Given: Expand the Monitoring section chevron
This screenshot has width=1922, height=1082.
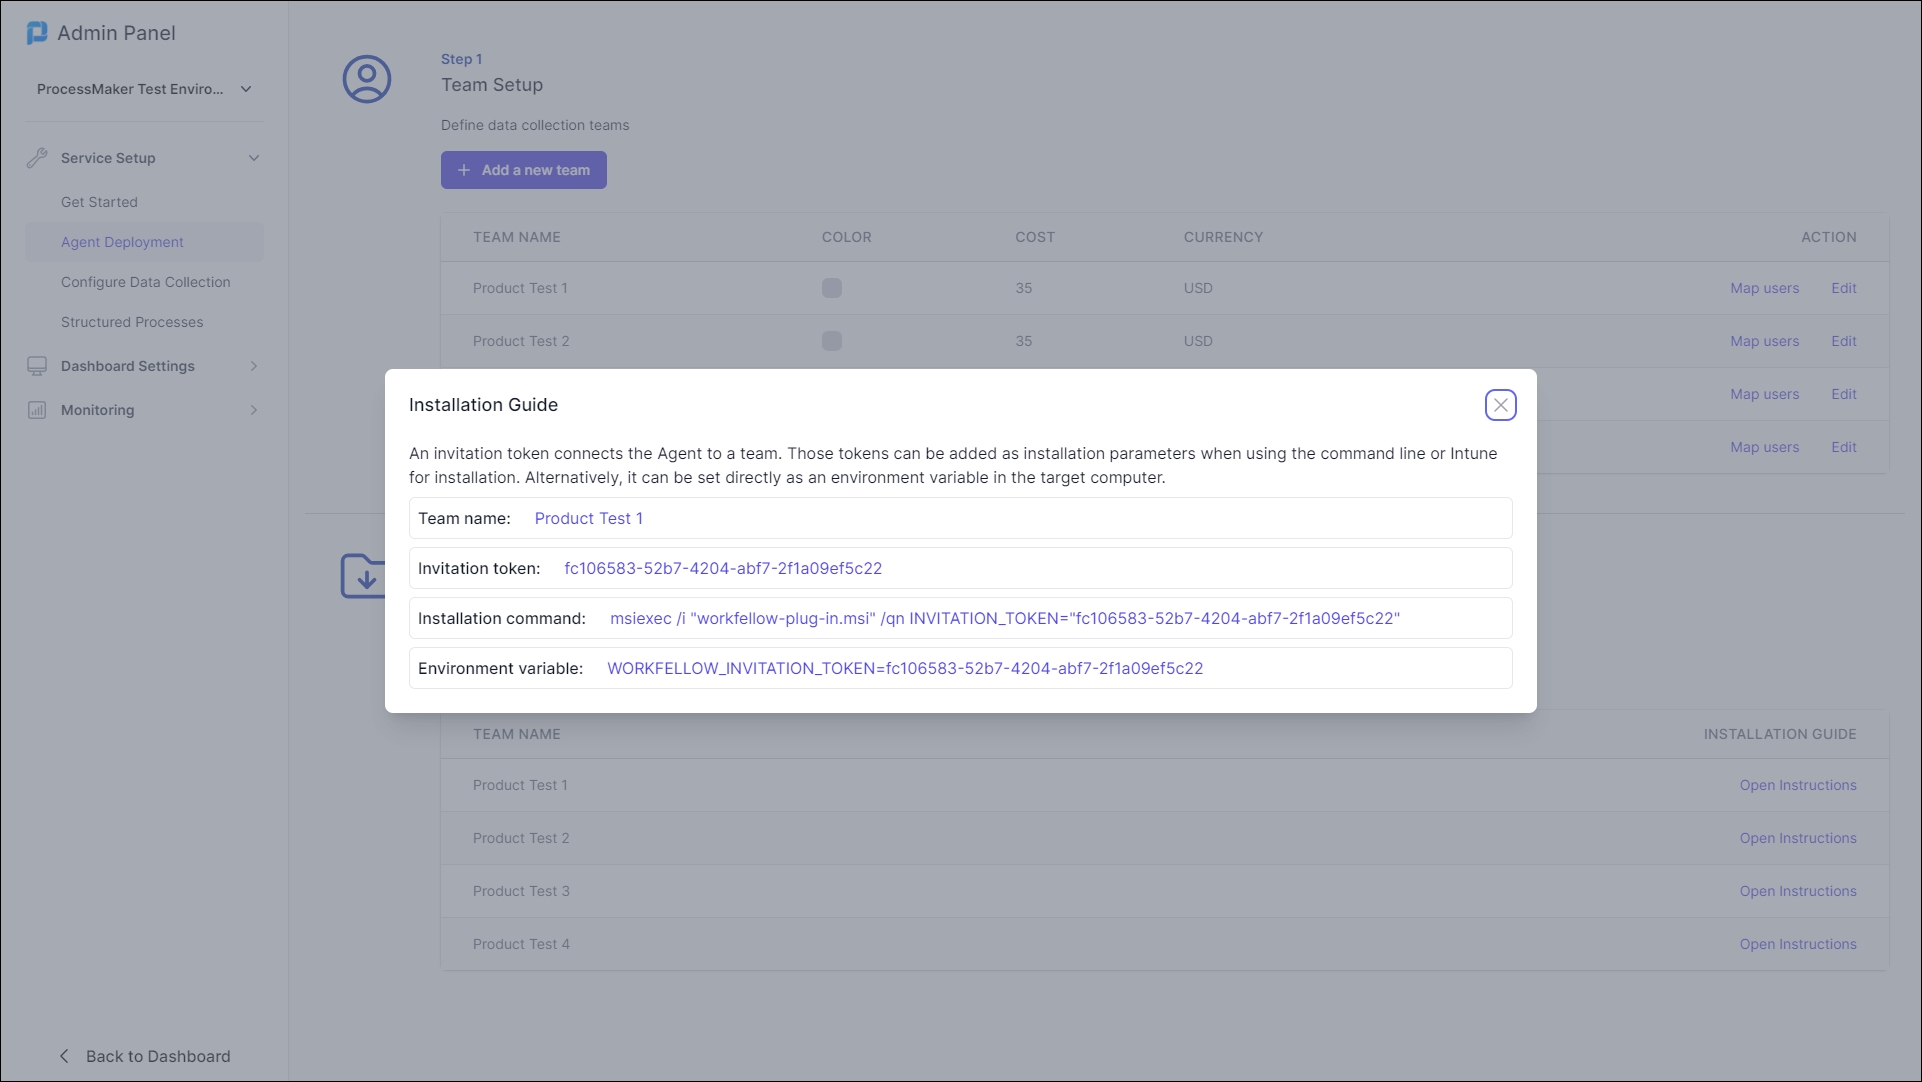Looking at the screenshot, I should coord(254,410).
